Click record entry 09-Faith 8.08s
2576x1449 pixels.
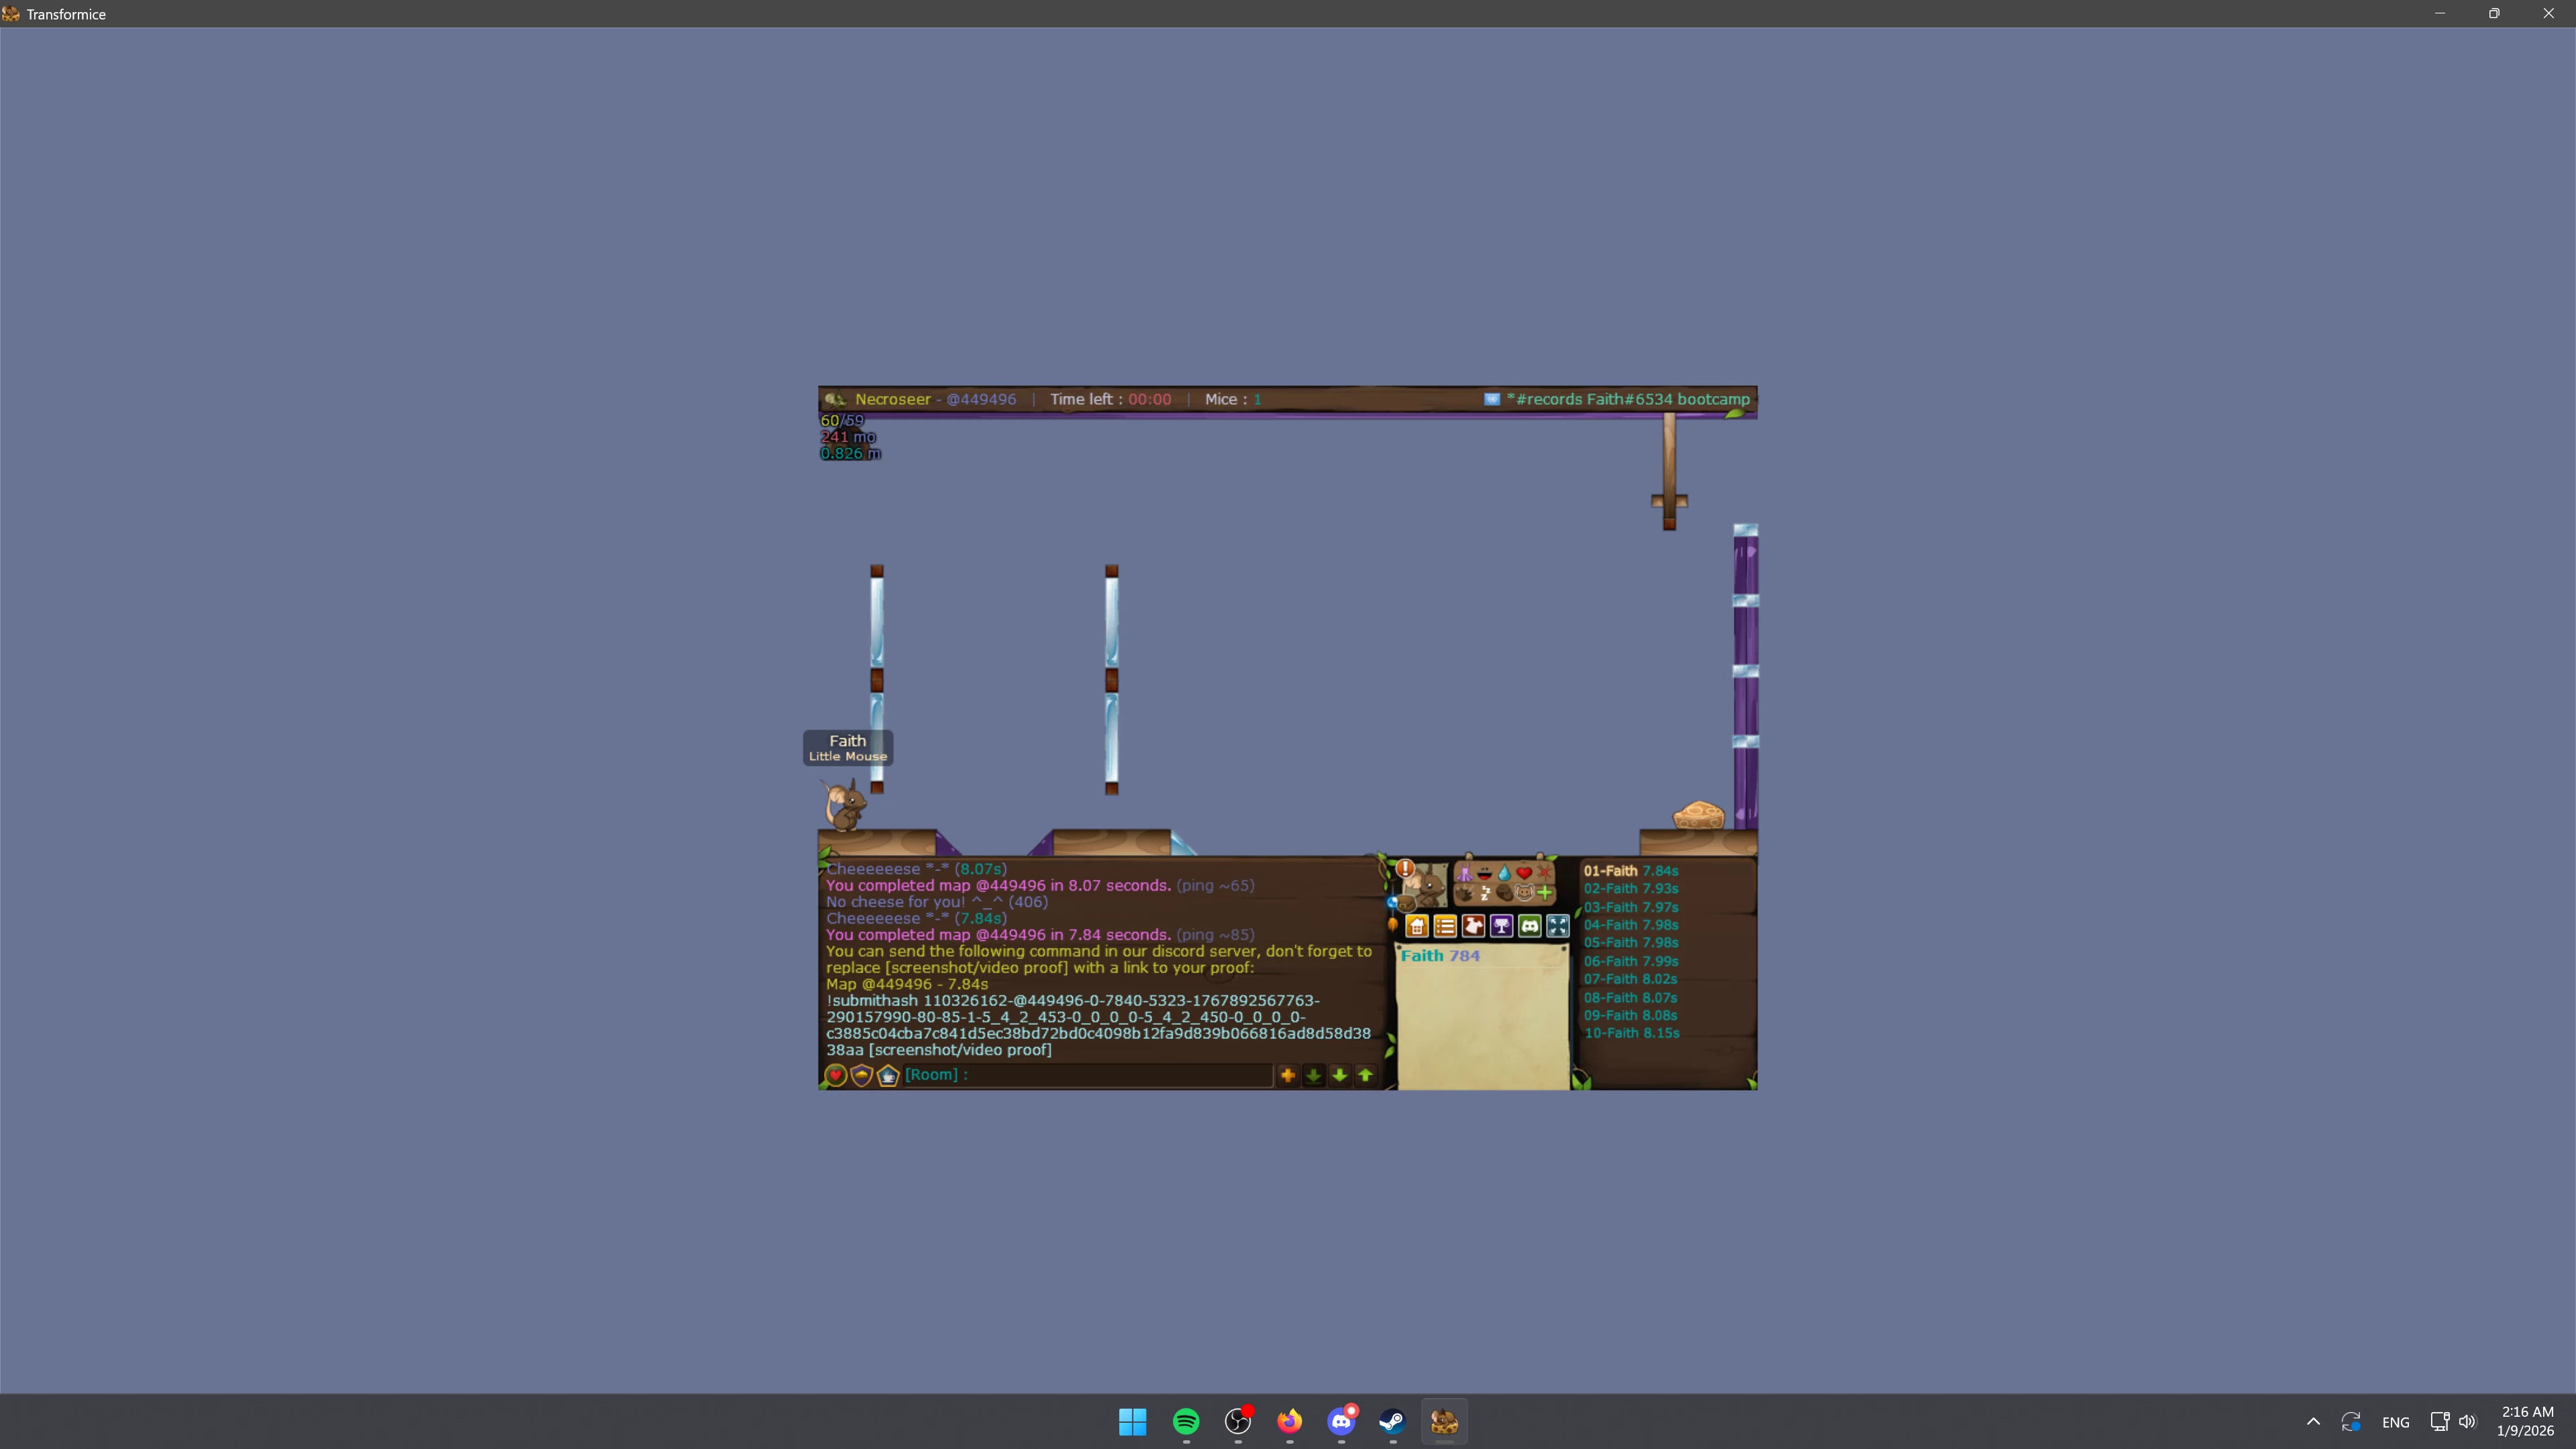1631,1015
